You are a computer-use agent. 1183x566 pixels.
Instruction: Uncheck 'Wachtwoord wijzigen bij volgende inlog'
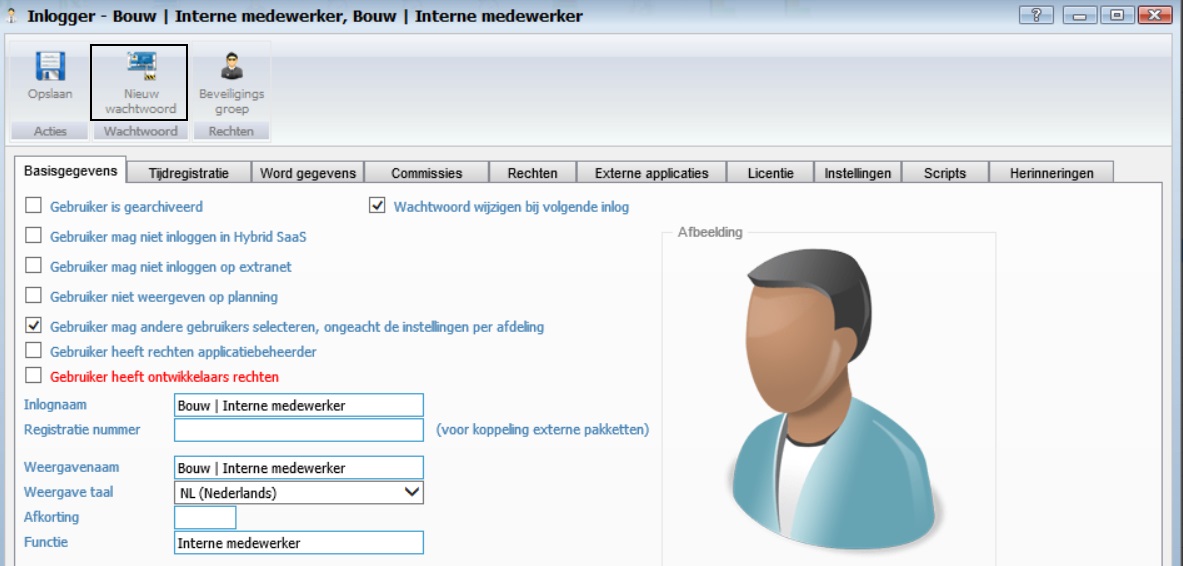pyautogui.click(x=377, y=206)
